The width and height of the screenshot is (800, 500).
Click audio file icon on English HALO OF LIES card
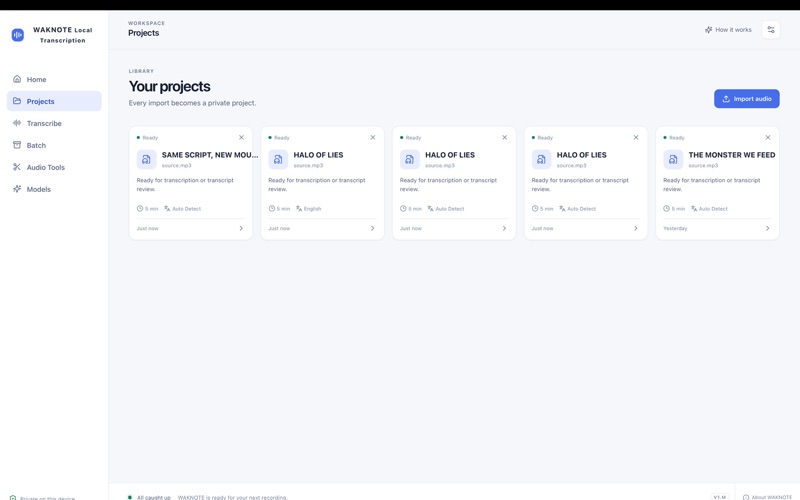(x=278, y=159)
